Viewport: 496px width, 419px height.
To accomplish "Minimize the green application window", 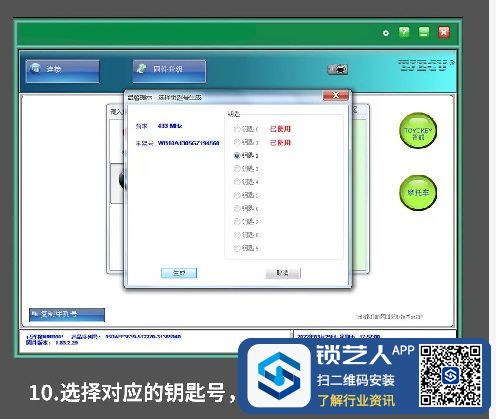I will [424, 32].
